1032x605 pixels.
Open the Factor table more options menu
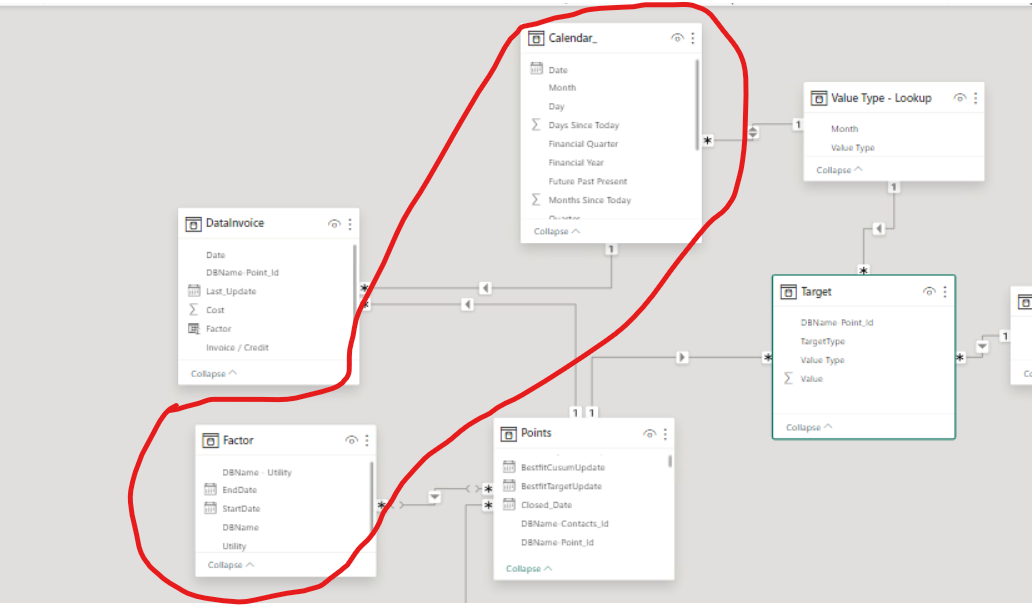367,440
